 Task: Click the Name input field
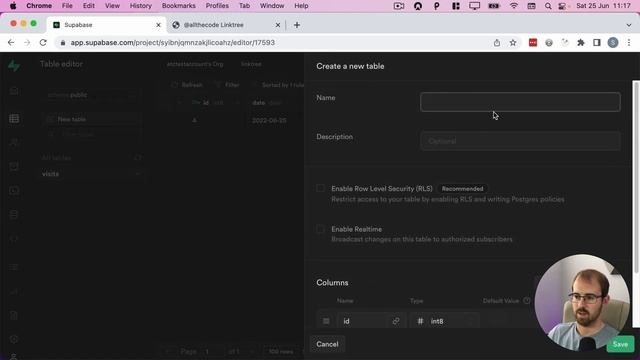(x=520, y=102)
